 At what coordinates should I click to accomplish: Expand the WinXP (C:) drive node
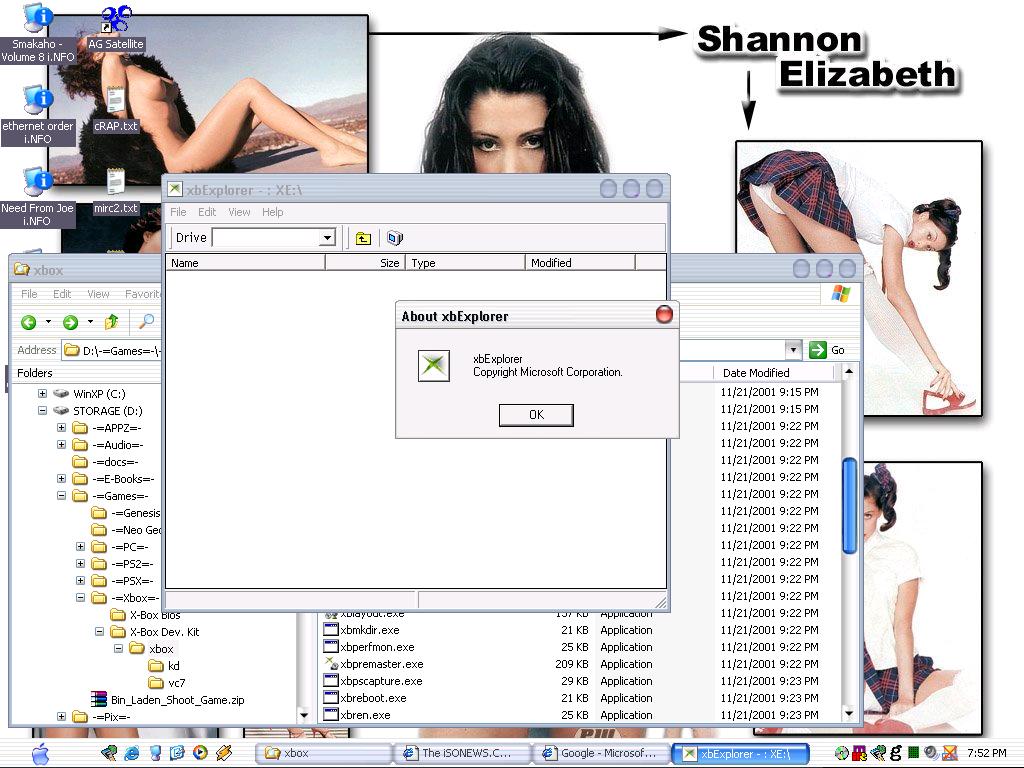coord(42,393)
